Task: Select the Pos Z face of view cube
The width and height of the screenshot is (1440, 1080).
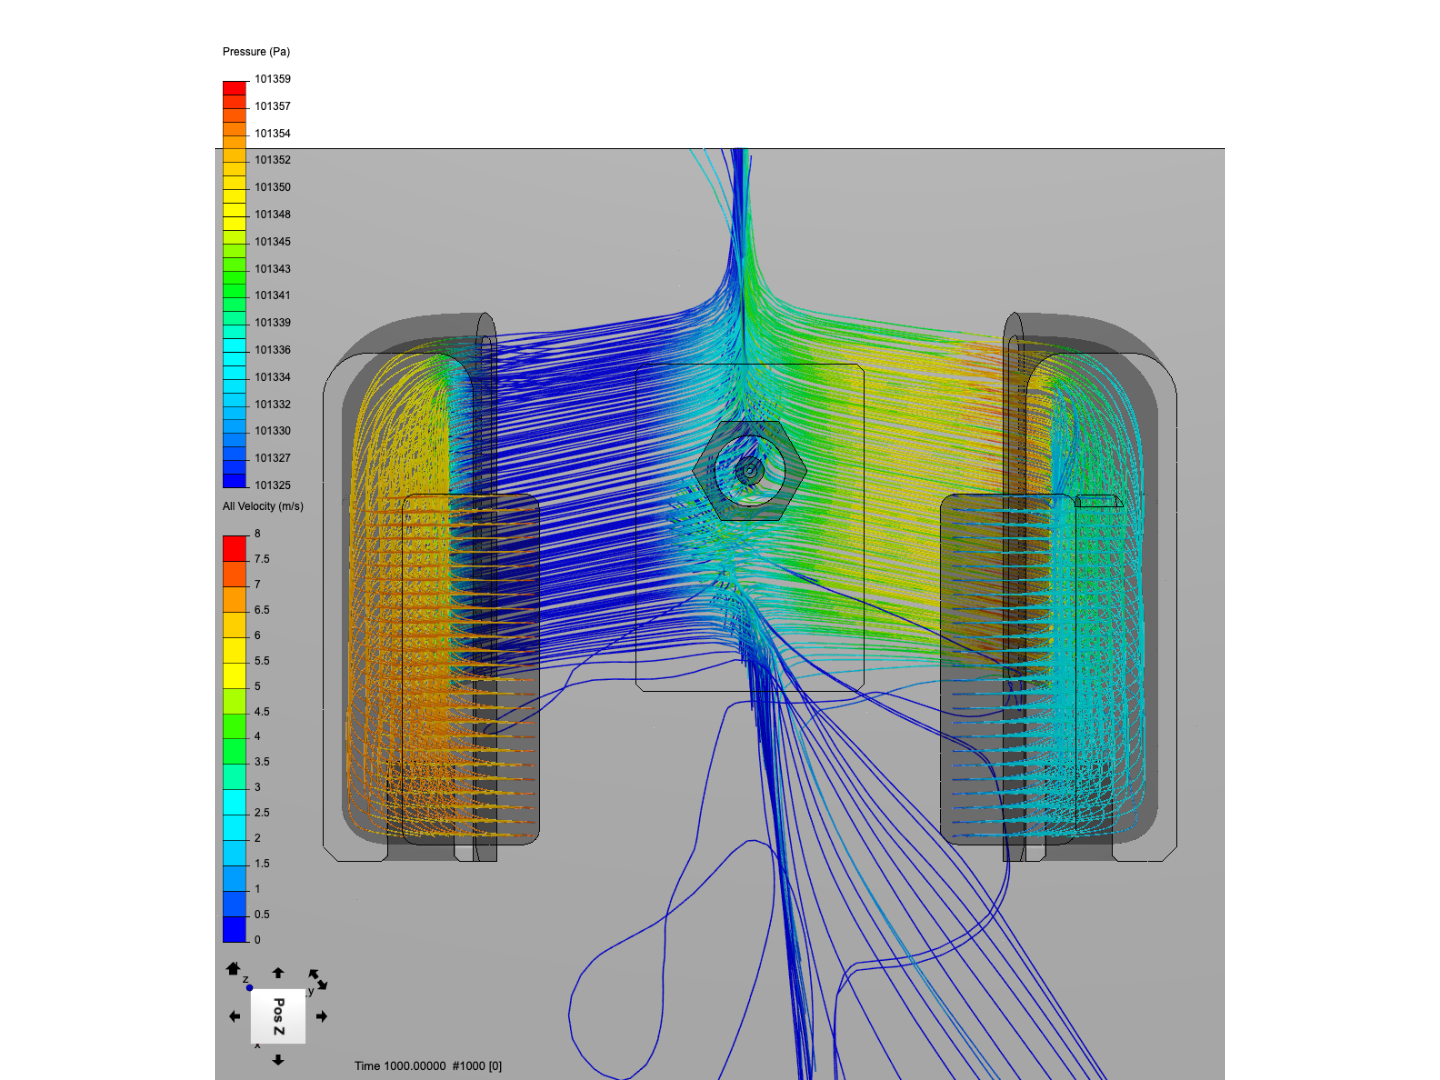Action: [278, 1016]
